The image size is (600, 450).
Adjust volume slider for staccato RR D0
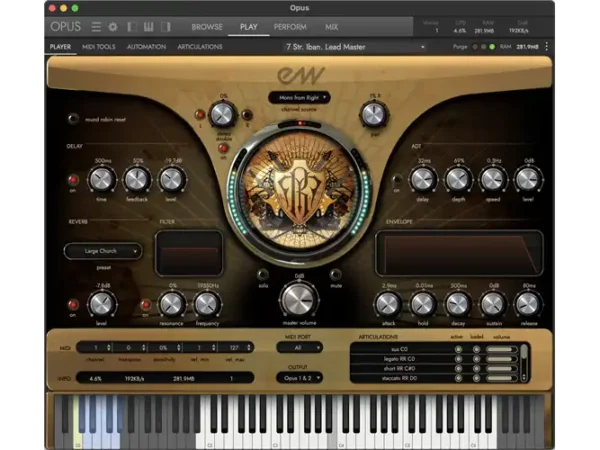click(501, 378)
